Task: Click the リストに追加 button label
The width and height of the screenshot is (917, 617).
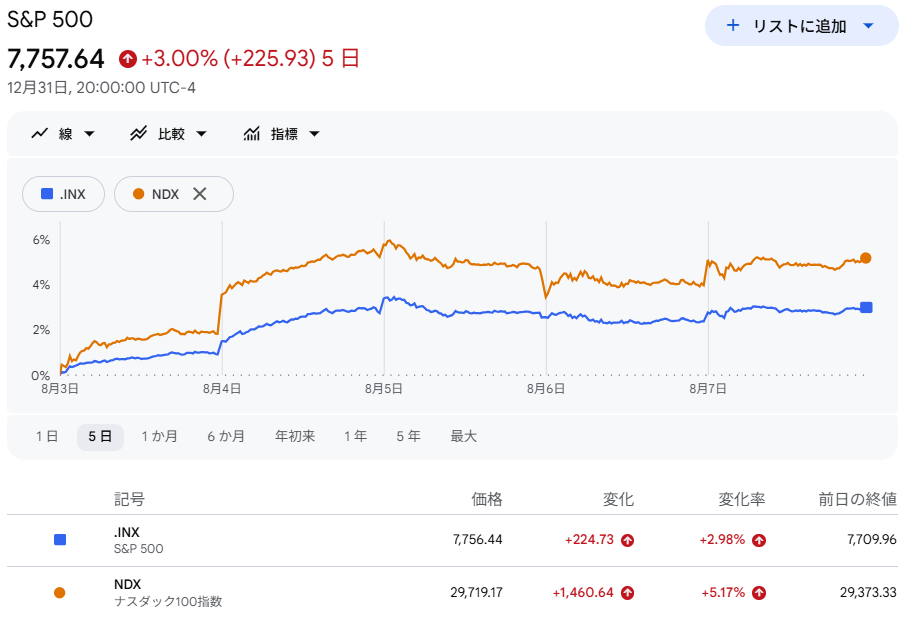Action: (x=799, y=26)
